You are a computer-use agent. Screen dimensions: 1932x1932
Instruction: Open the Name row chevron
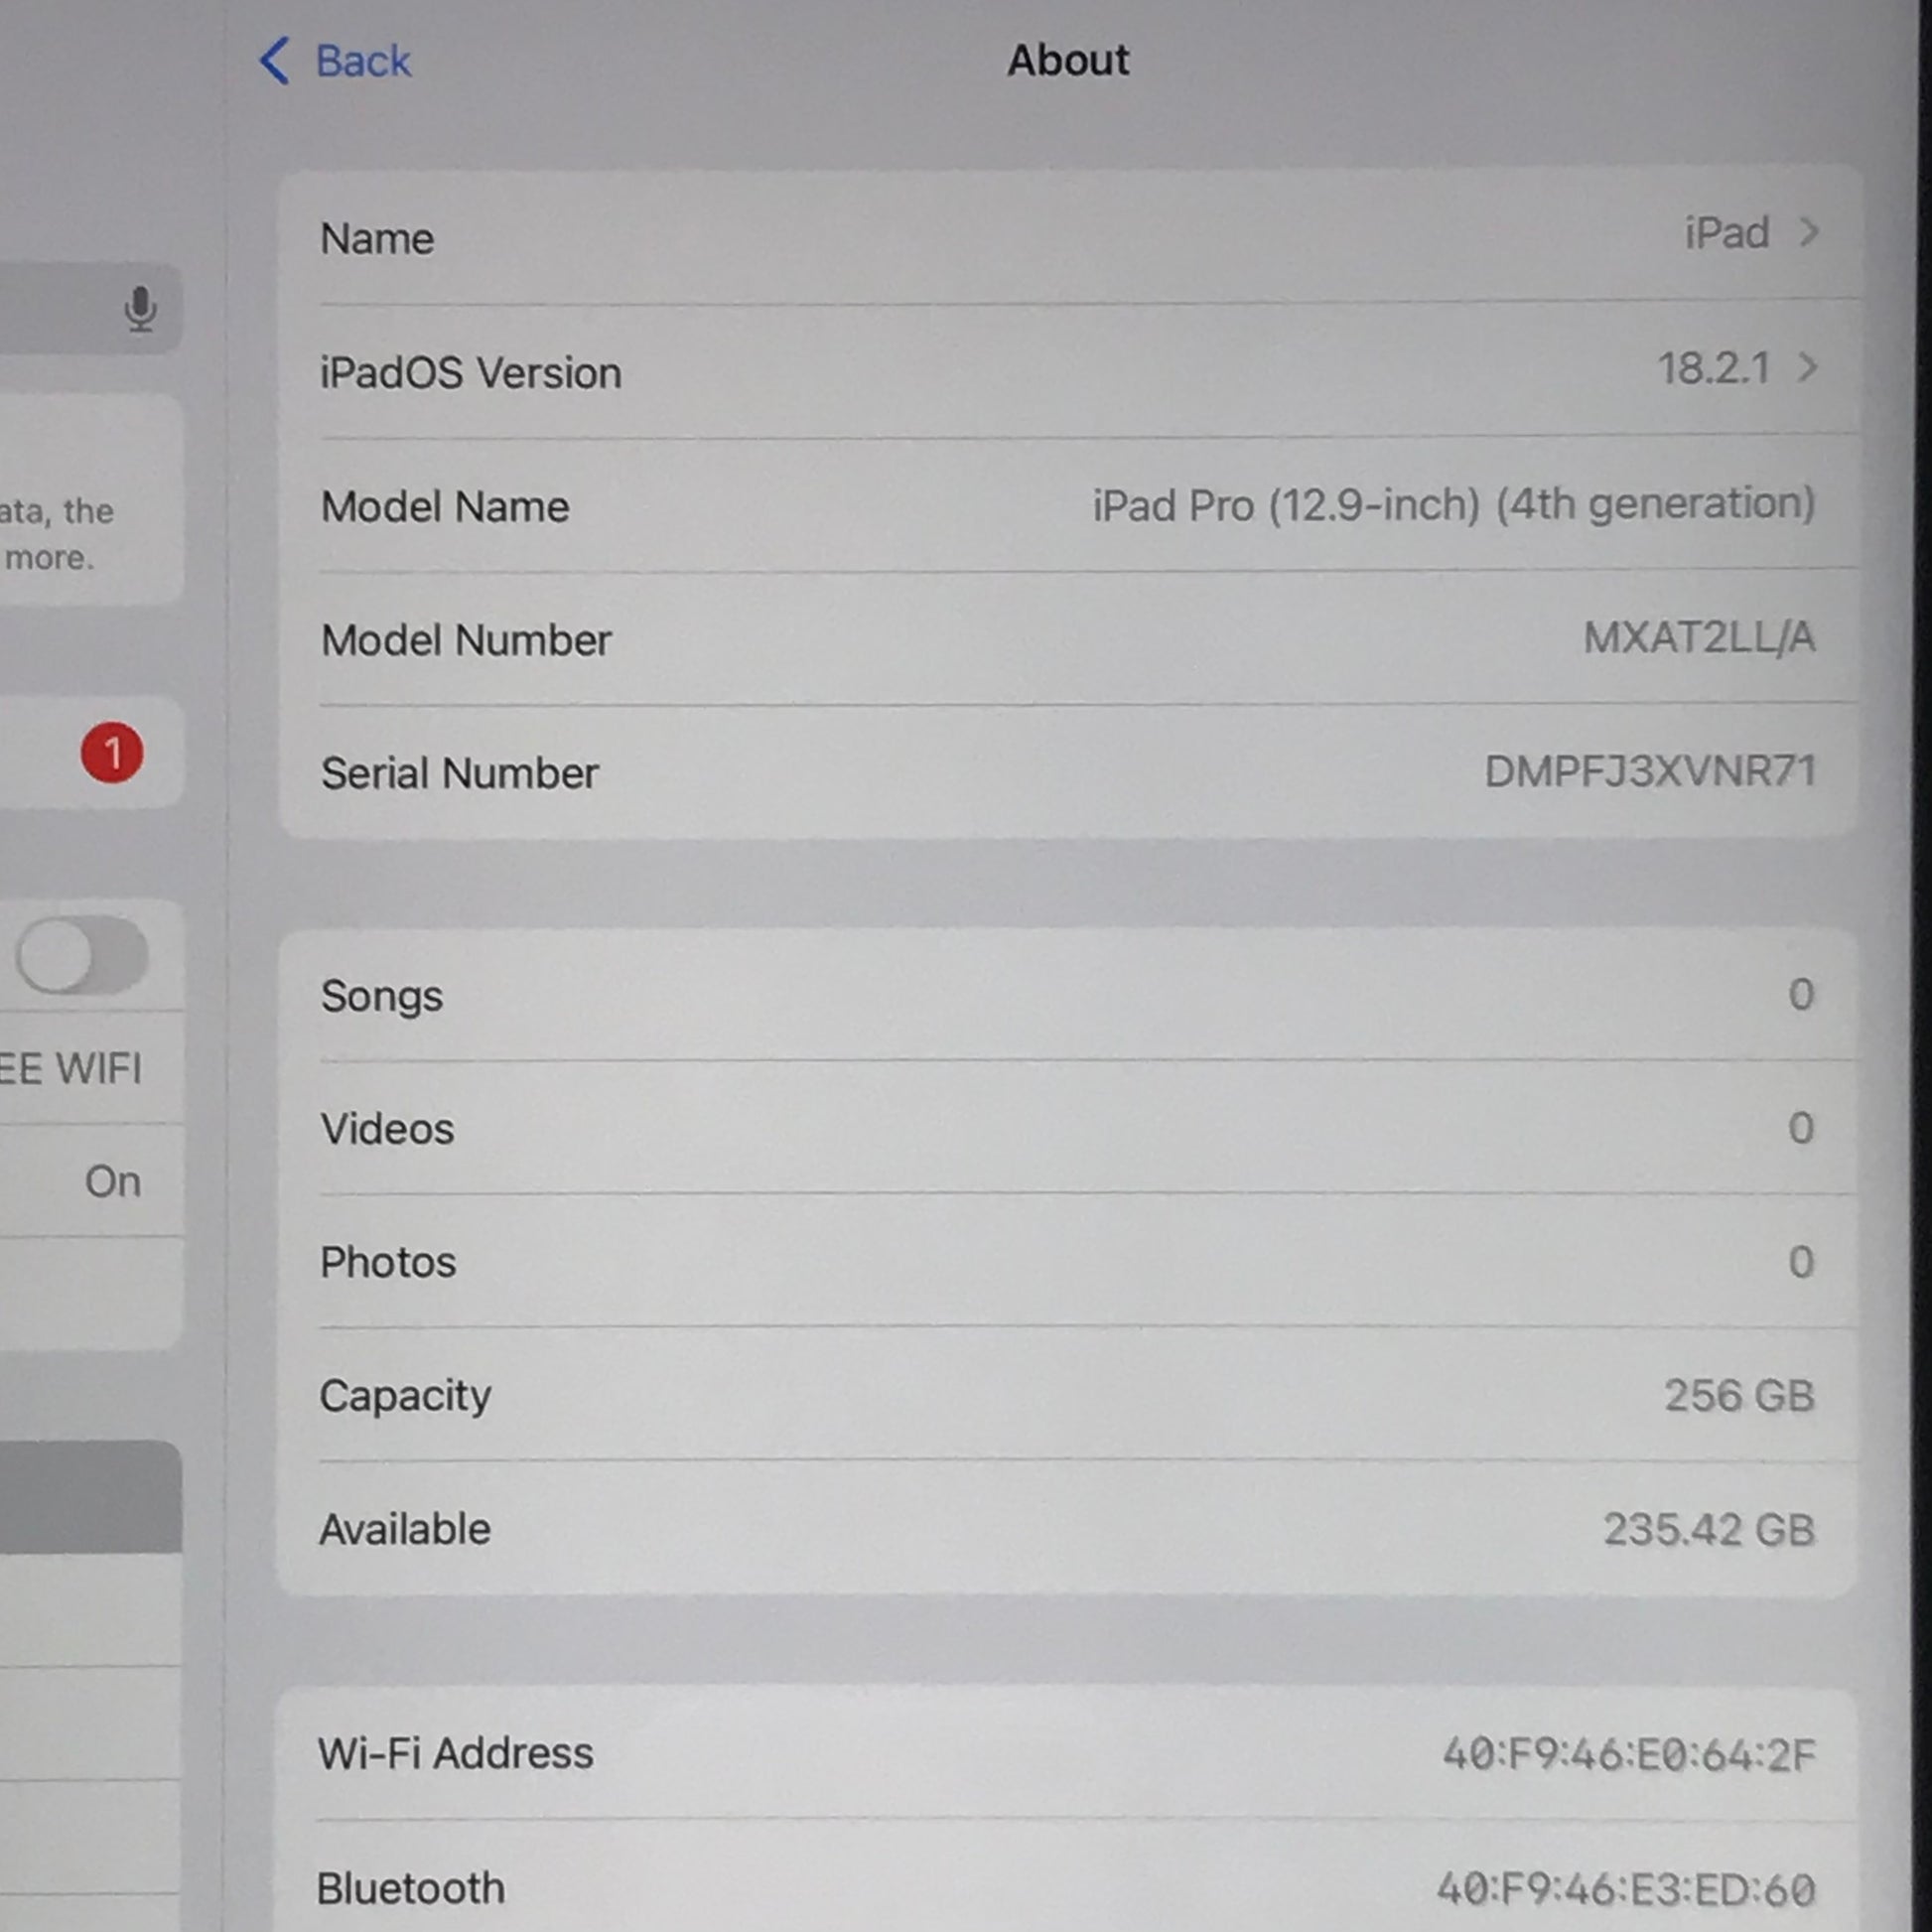pos(1808,232)
